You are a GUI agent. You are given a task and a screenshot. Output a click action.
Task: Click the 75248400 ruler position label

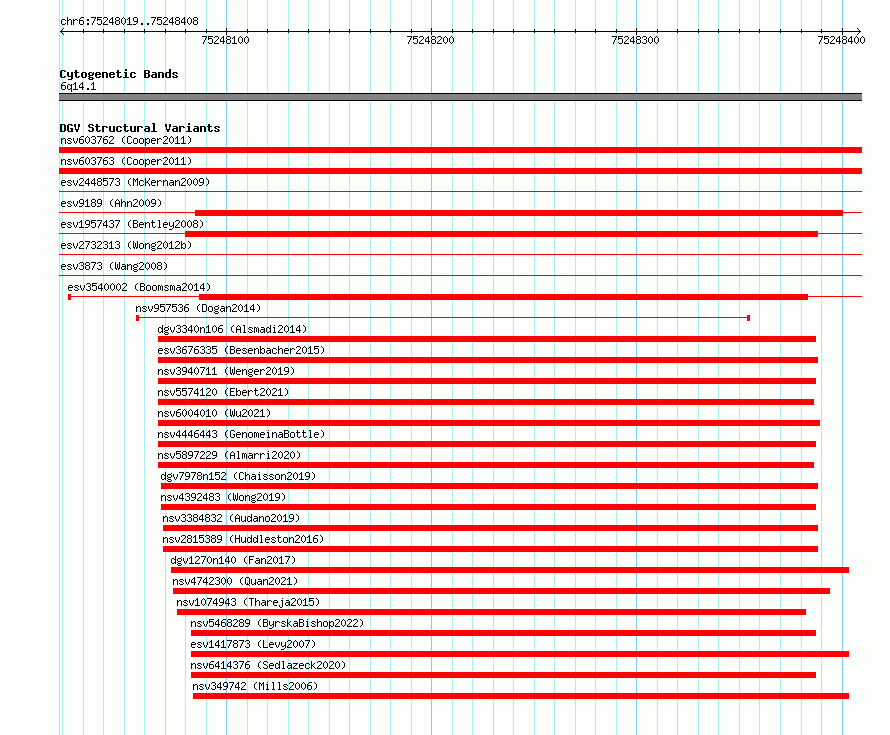coord(841,40)
